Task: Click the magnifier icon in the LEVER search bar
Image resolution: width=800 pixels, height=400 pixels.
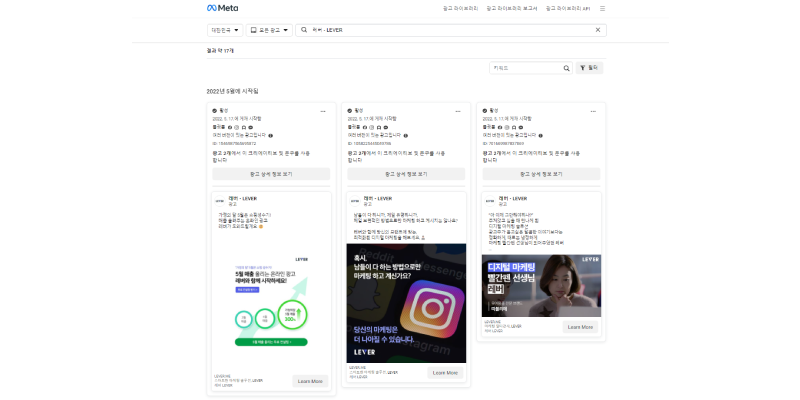Action: (304, 30)
